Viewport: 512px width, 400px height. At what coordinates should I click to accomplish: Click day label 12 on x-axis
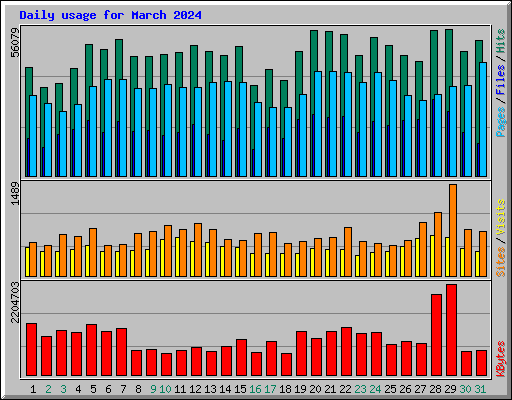(195, 389)
